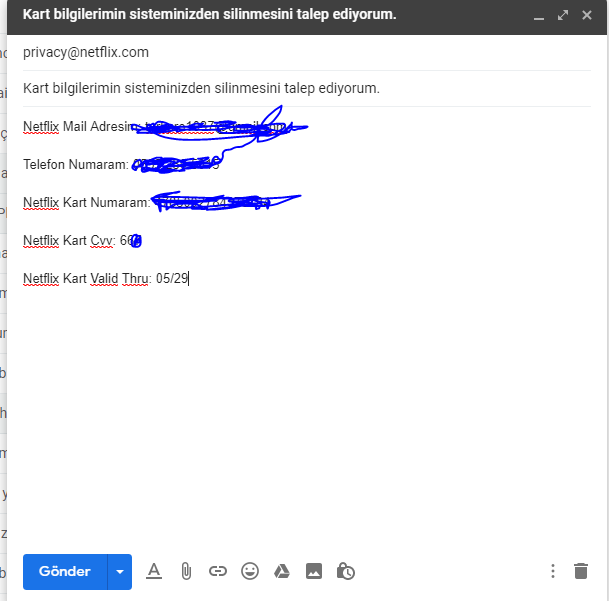Click the Netflix Mail Adresim line
The height and width of the screenshot is (601, 609).
coord(155,126)
